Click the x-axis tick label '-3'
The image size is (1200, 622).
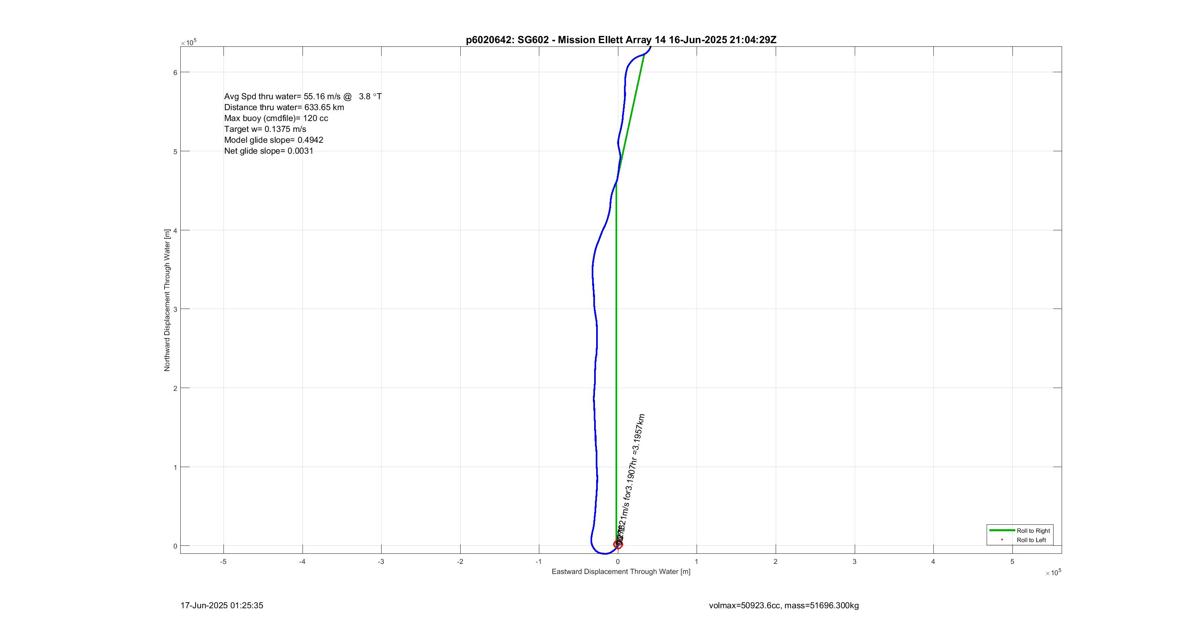[381, 562]
